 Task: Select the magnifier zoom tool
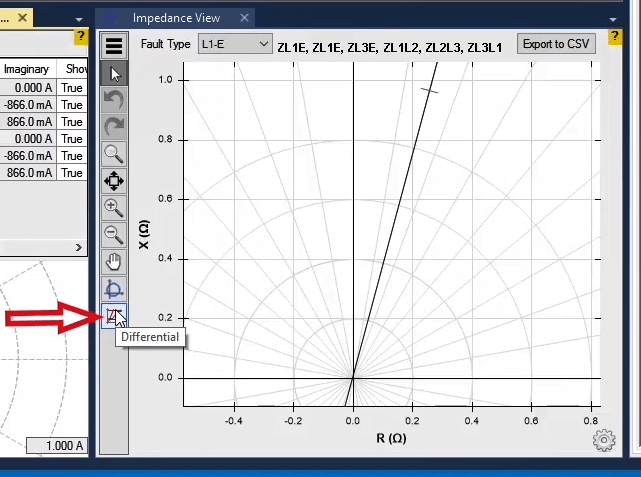(x=114, y=154)
